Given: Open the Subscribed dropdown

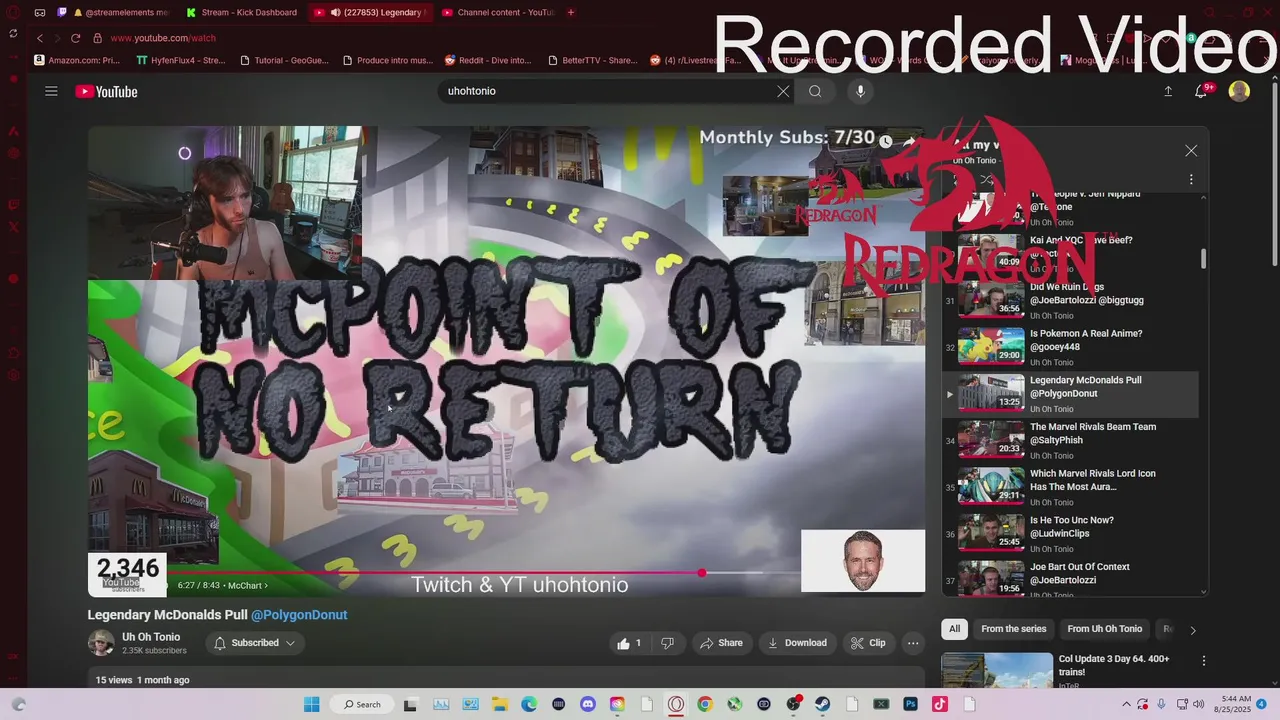Looking at the screenshot, I should coord(255,643).
